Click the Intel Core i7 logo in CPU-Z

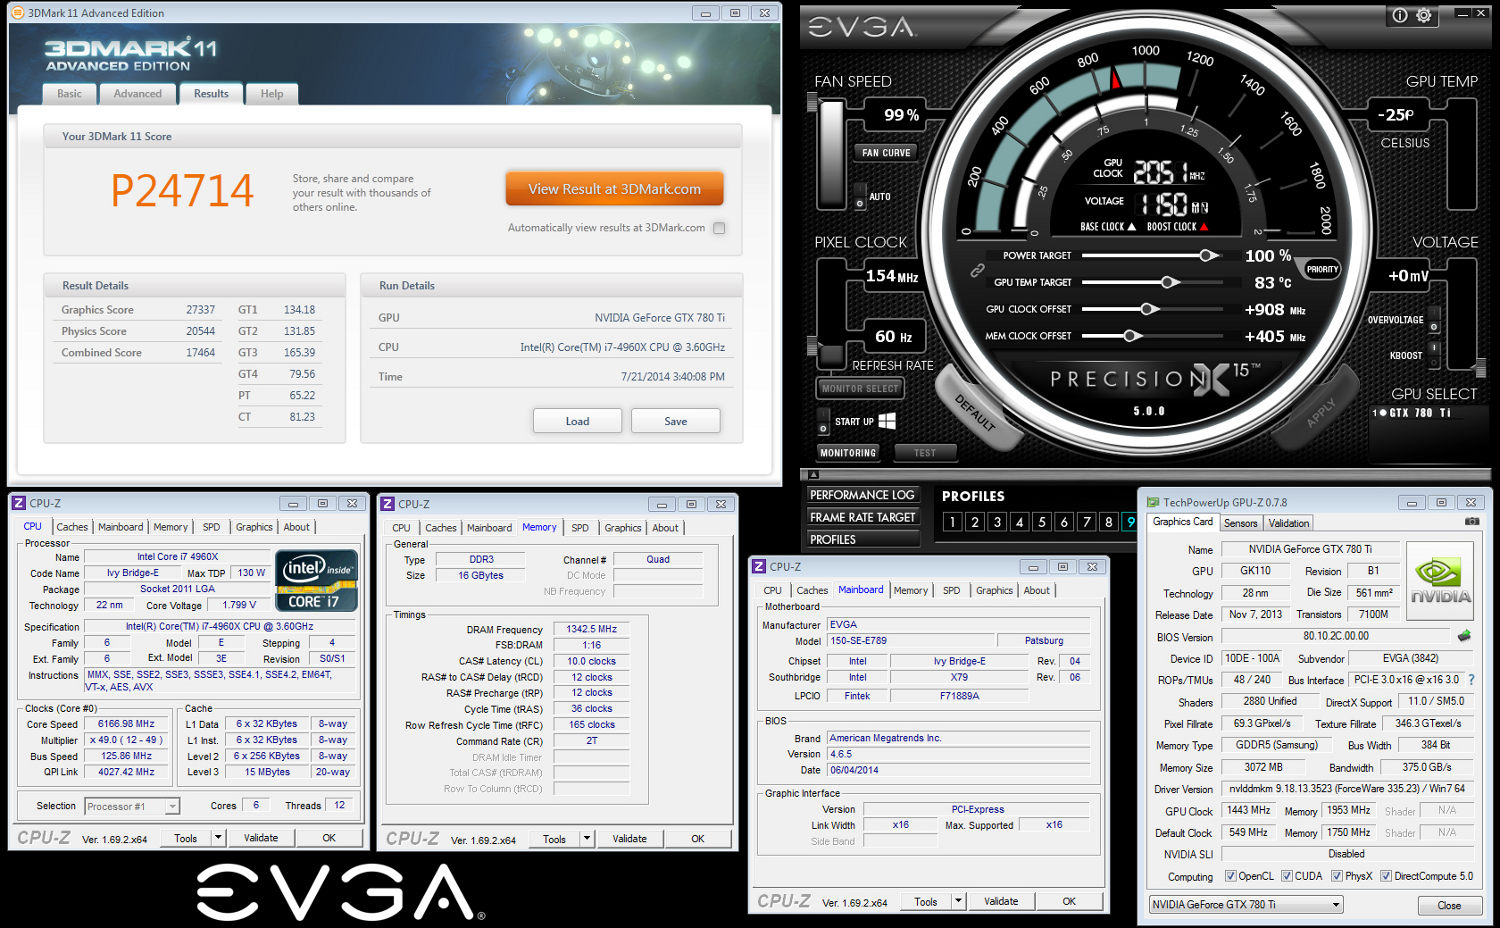click(x=316, y=580)
